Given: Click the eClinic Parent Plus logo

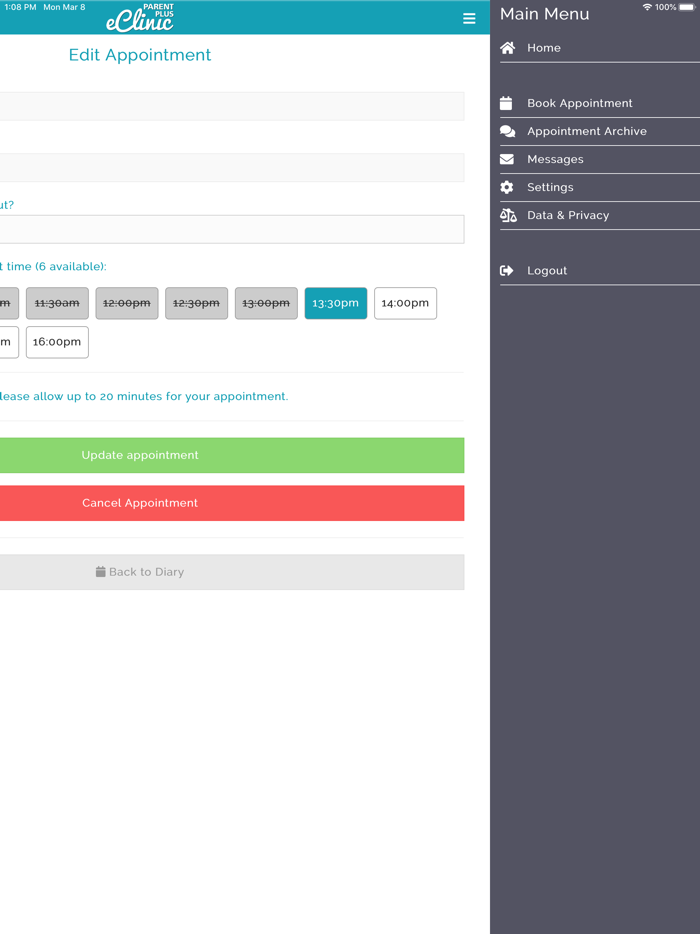Looking at the screenshot, I should pos(140,17).
